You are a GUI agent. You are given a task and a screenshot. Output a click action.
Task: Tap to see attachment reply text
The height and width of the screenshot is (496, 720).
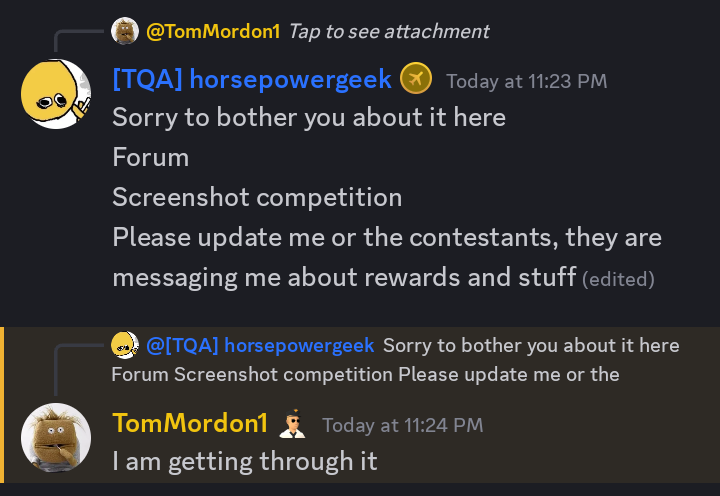click(389, 31)
